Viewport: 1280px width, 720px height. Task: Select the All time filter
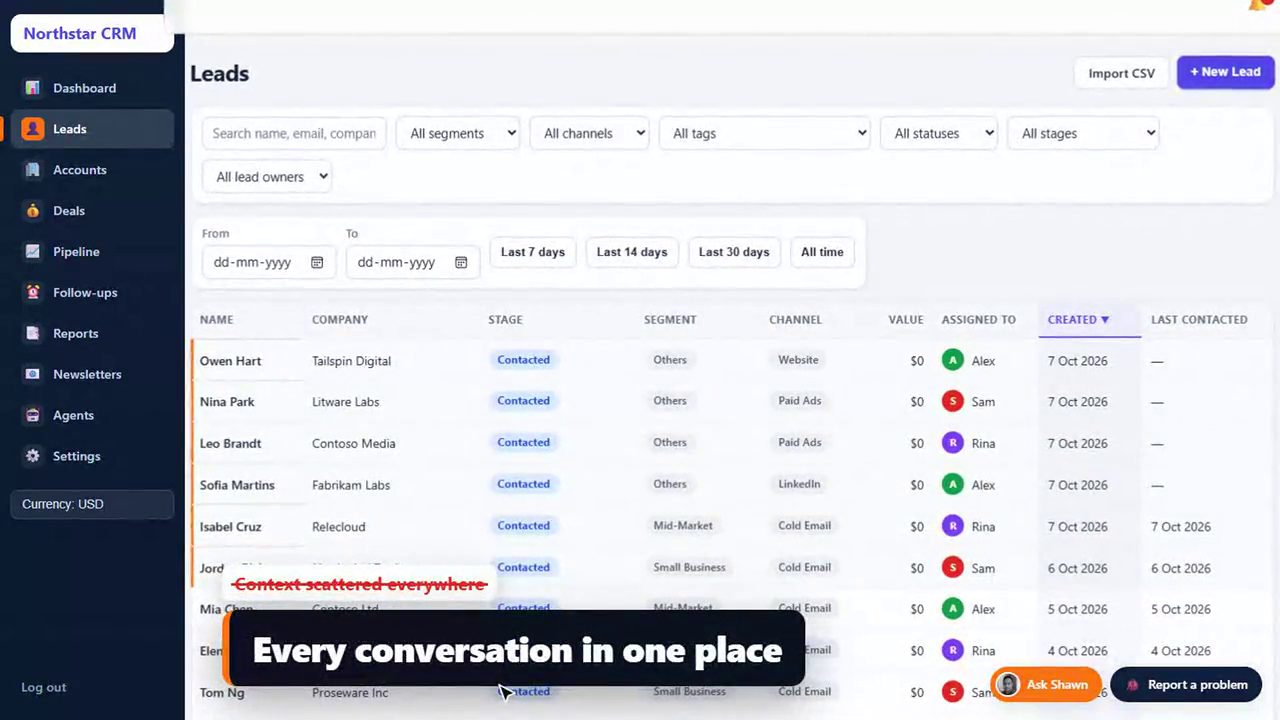click(822, 252)
